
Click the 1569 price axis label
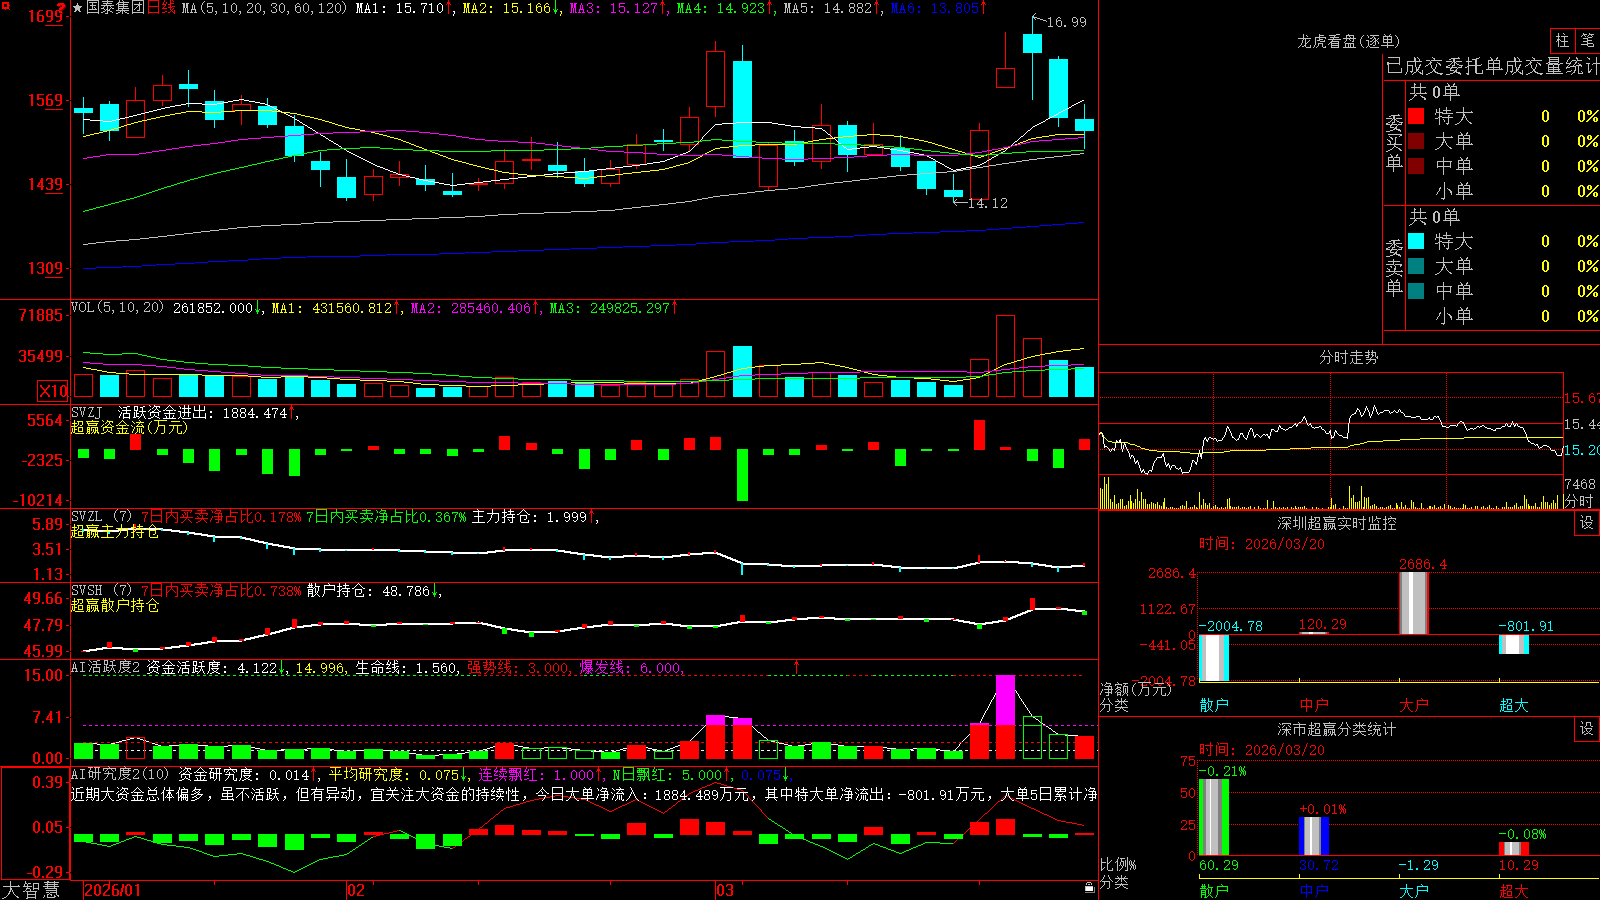45,100
